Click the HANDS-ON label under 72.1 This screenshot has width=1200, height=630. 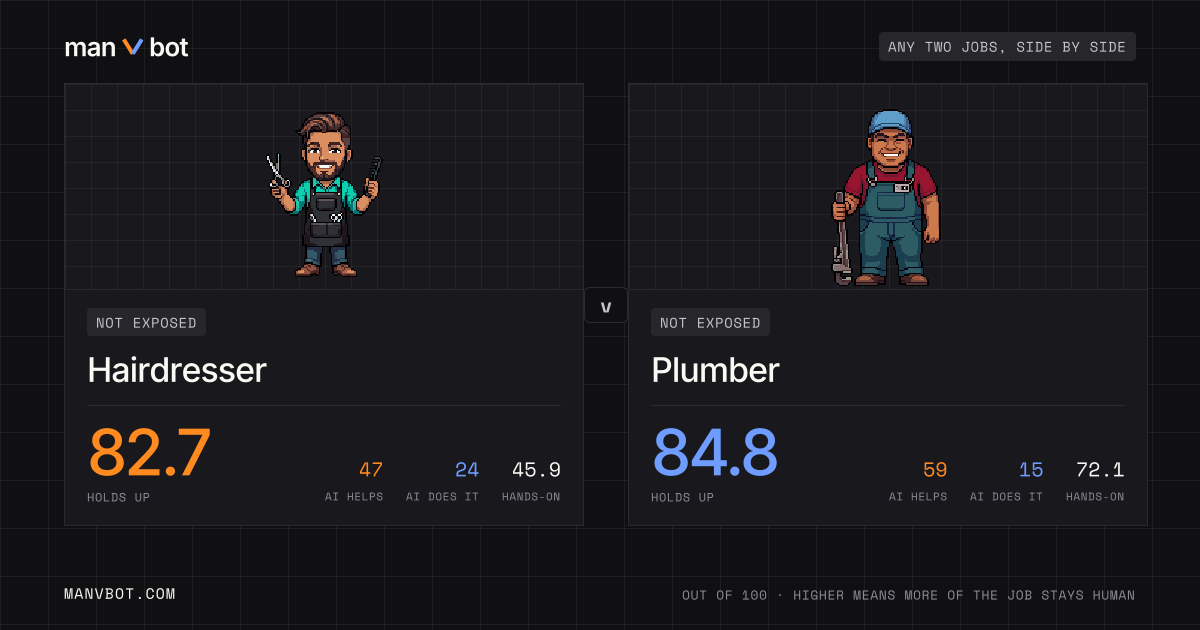(1095, 497)
